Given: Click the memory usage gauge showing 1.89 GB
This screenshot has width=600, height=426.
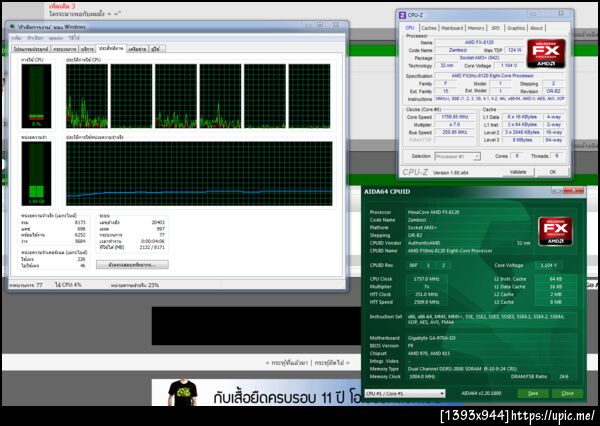Looking at the screenshot, I should pos(36,174).
